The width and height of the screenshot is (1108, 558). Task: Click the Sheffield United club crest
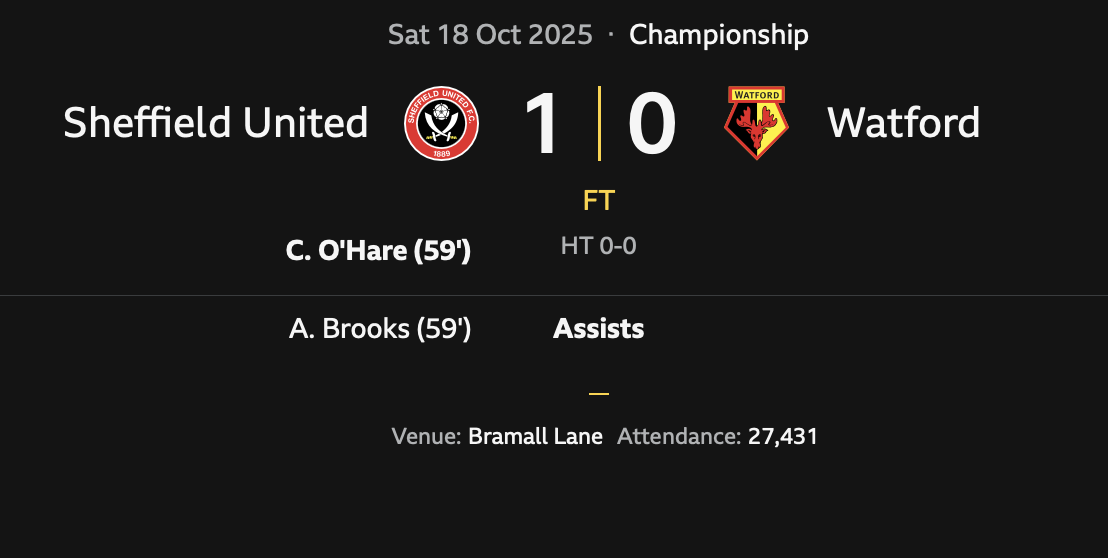pyautogui.click(x=441, y=123)
